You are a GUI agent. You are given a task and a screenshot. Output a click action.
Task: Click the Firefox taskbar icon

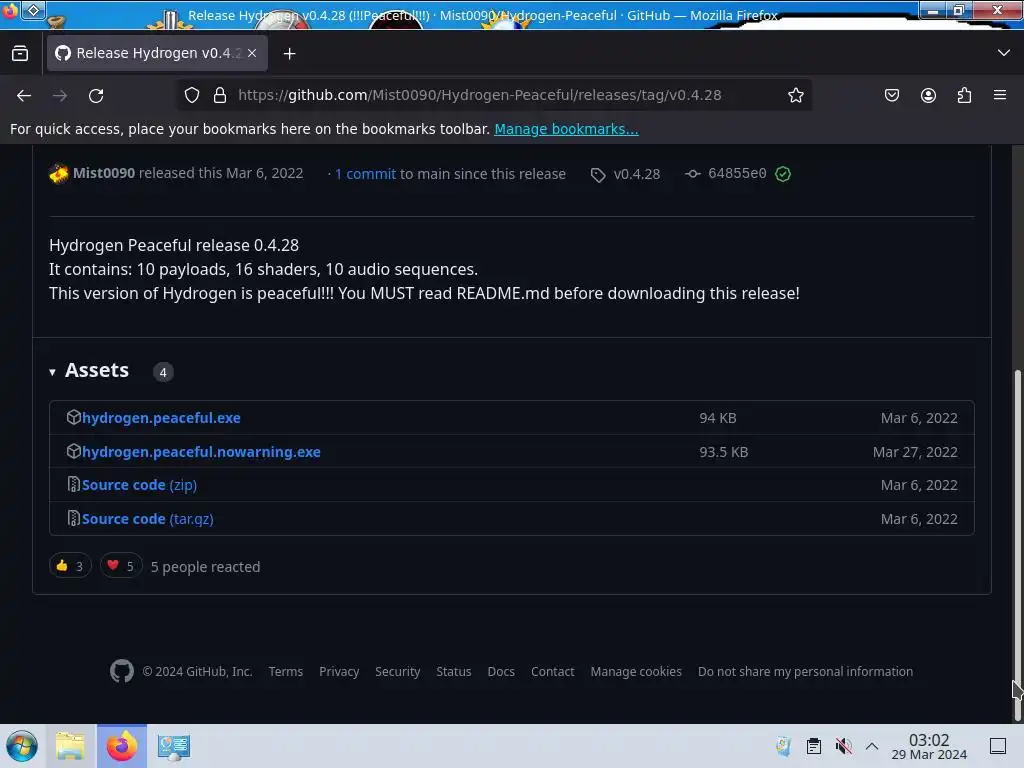122,746
